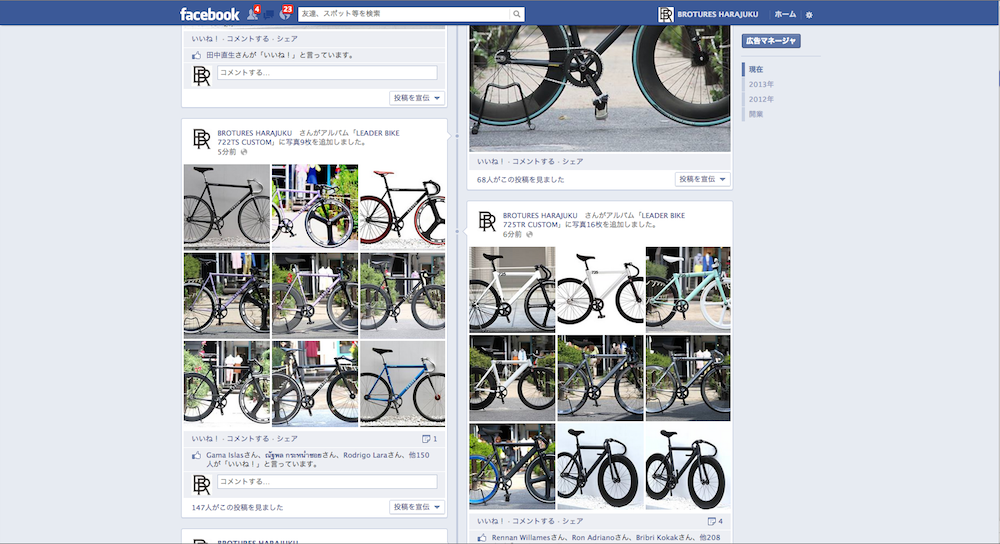Open blue-frame bike thumbnail in 722TS album
Image resolution: width=1000 pixels, height=544 pixels.
[x=402, y=383]
